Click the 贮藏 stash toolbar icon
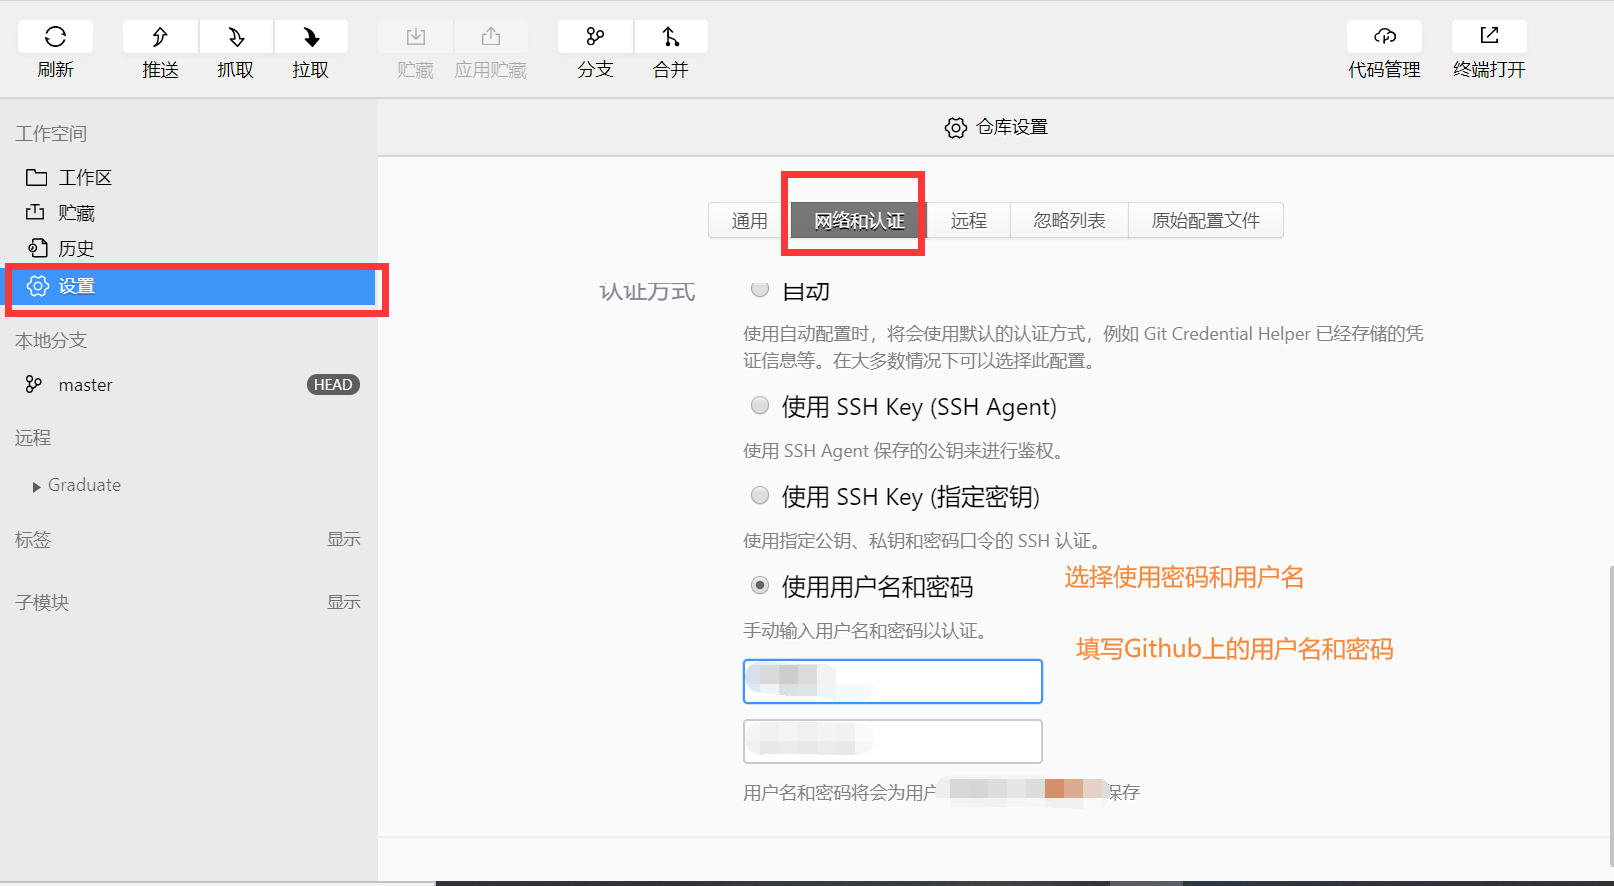The image size is (1614, 886). pos(416,37)
